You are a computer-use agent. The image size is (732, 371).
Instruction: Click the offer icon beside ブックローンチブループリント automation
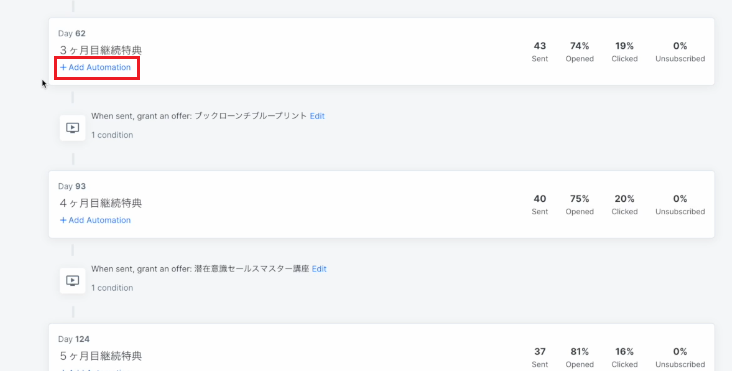click(x=72, y=128)
